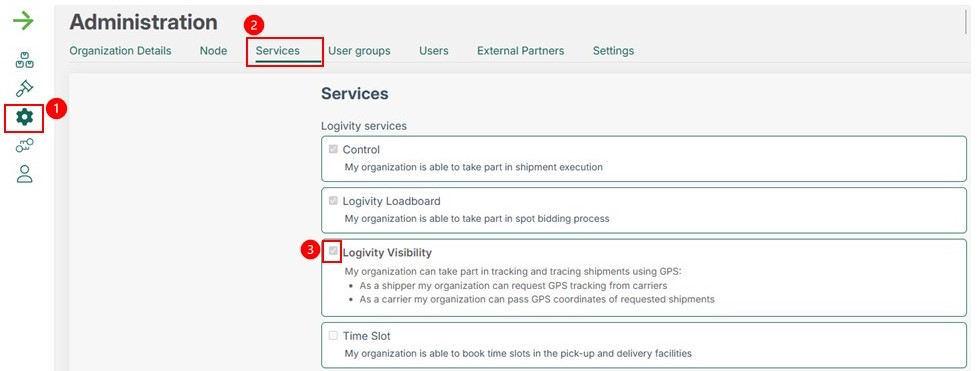Click the Services section heading
Viewport: 980px width, 371px height.
tap(354, 94)
